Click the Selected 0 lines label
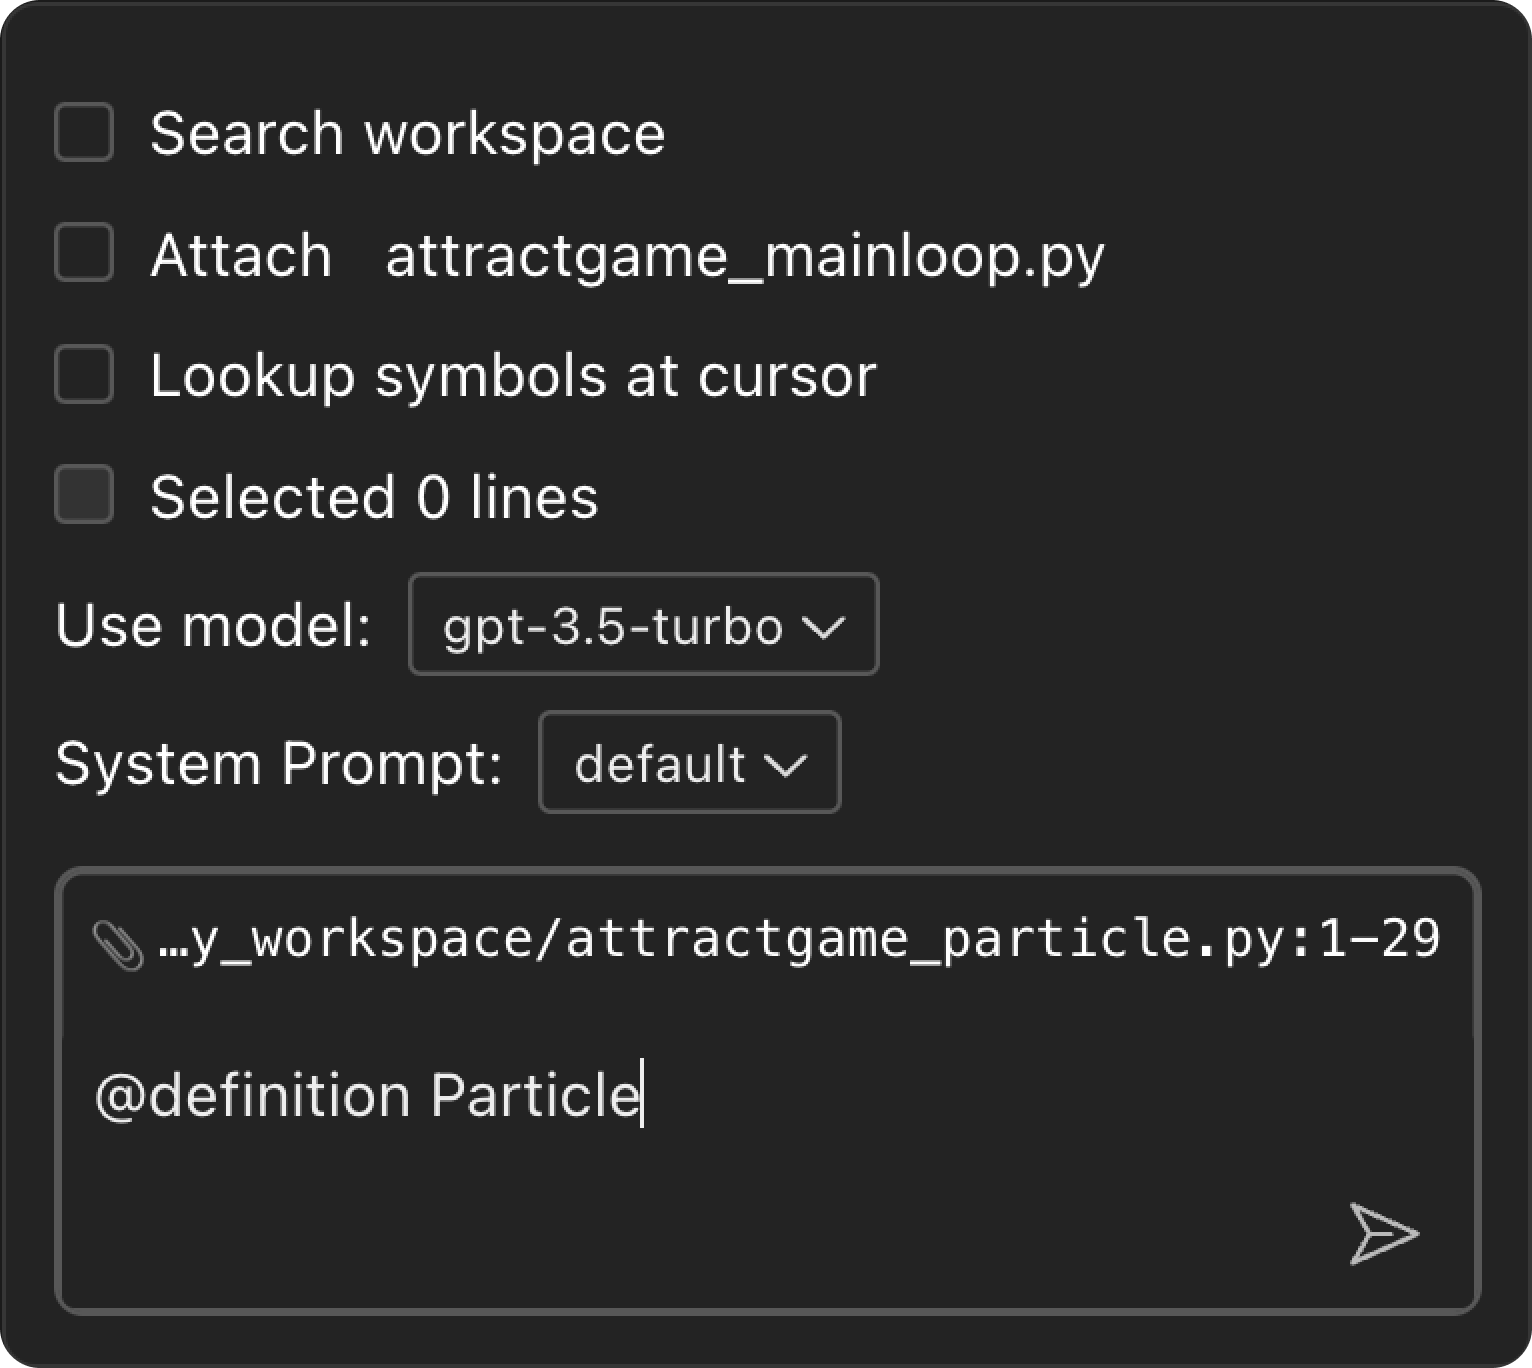Viewport: 1532px width, 1368px height. 374,497
